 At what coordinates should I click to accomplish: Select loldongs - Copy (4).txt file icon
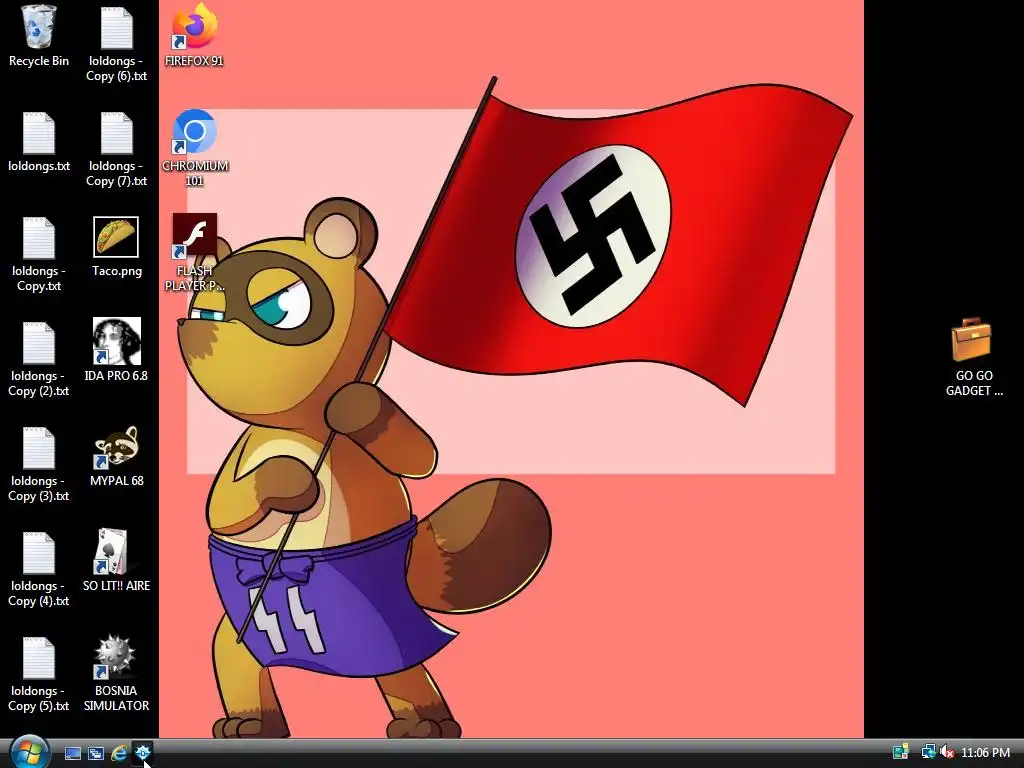pyautogui.click(x=39, y=553)
